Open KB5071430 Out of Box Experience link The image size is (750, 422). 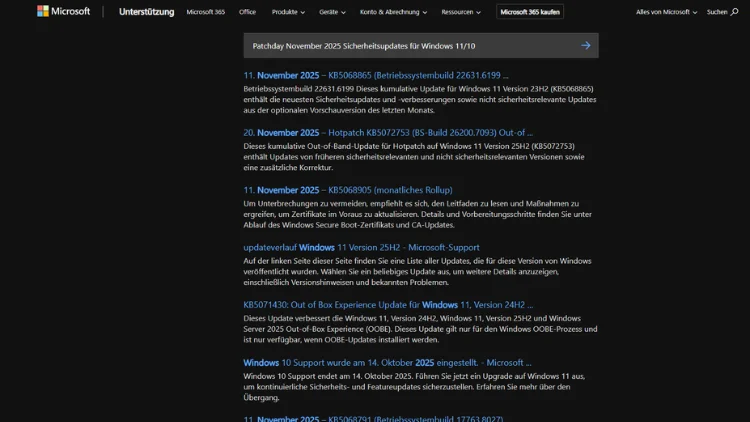(388, 305)
